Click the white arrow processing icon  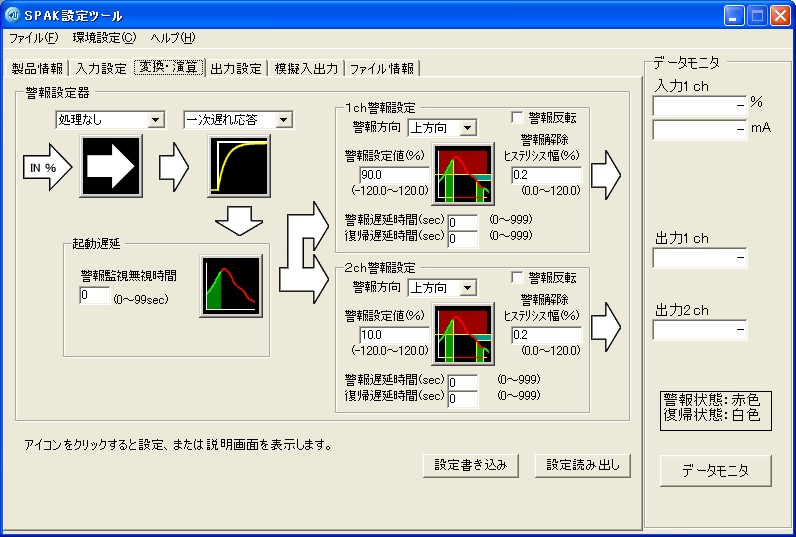click(112, 167)
